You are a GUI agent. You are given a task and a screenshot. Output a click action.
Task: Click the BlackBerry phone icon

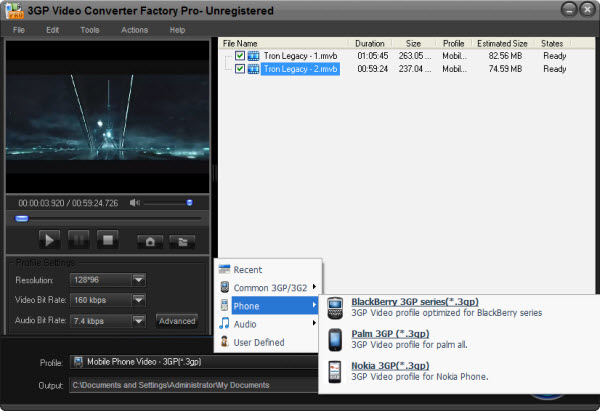335,308
